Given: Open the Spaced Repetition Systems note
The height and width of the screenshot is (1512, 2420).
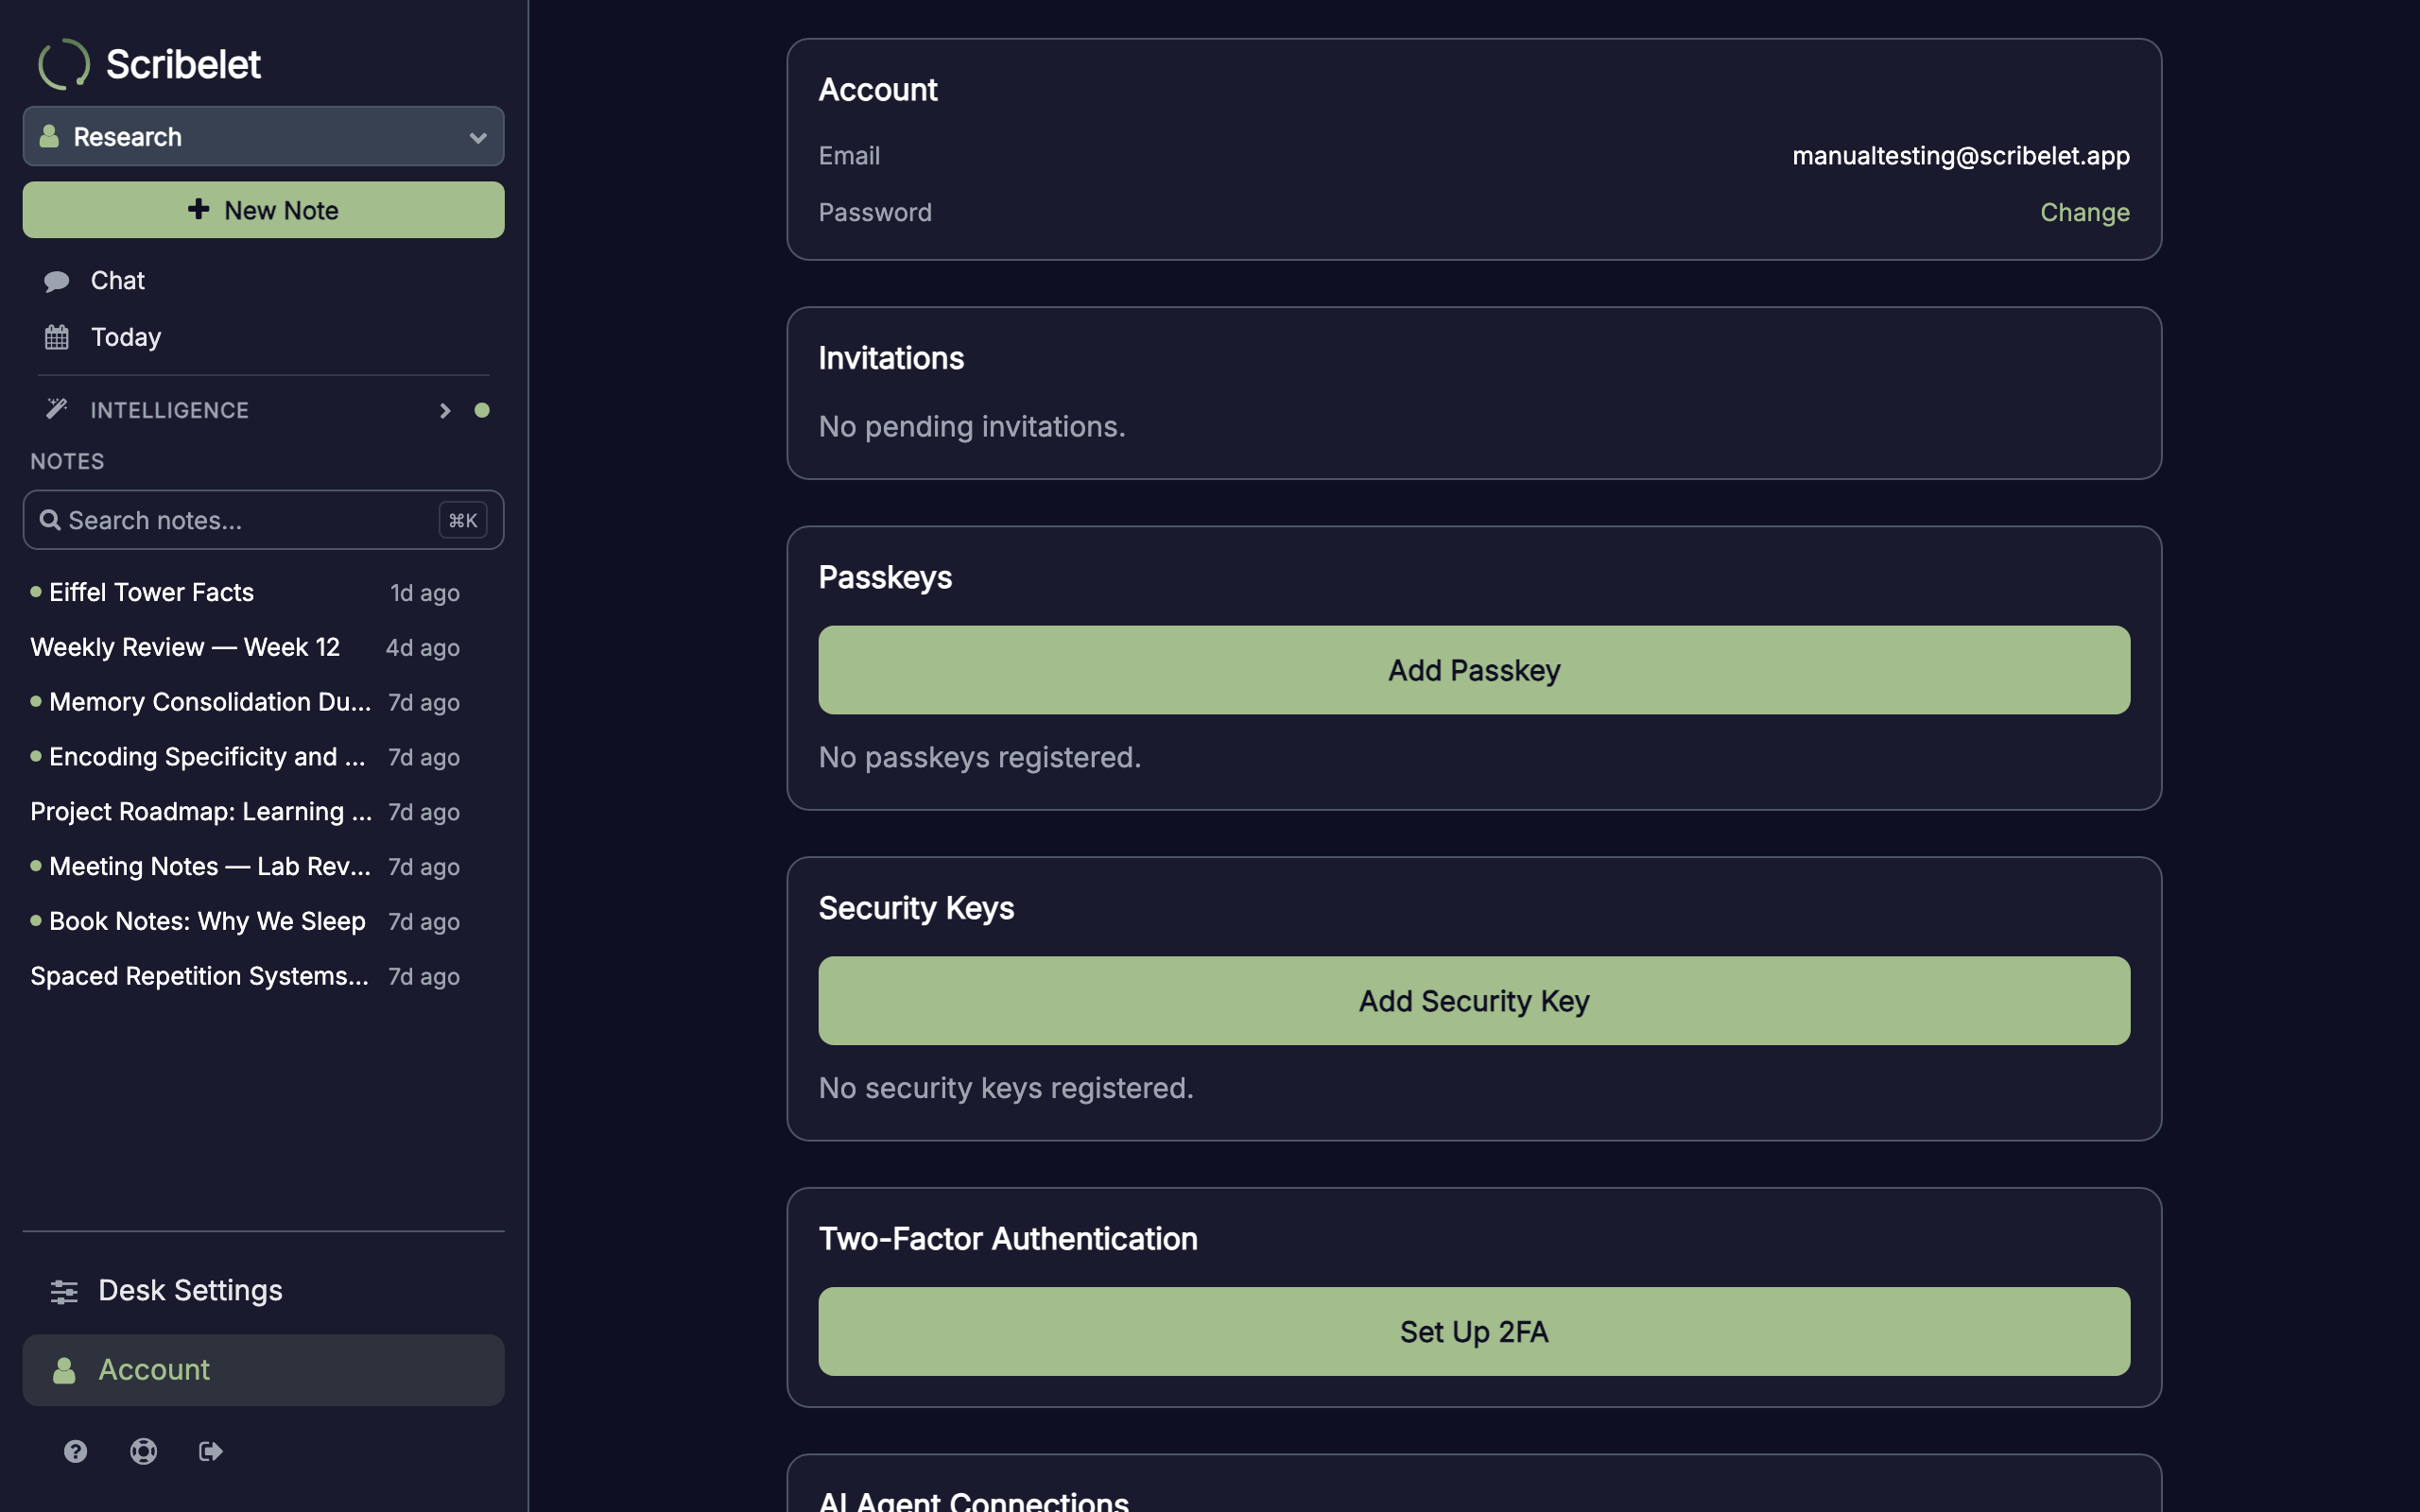Looking at the screenshot, I should coord(245,977).
